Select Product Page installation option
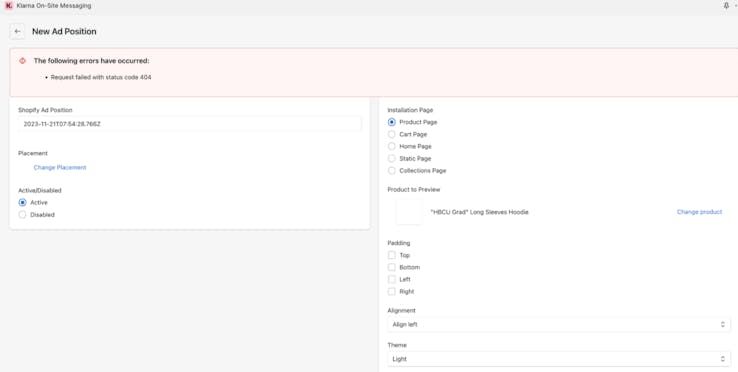The image size is (738, 372). coord(392,122)
